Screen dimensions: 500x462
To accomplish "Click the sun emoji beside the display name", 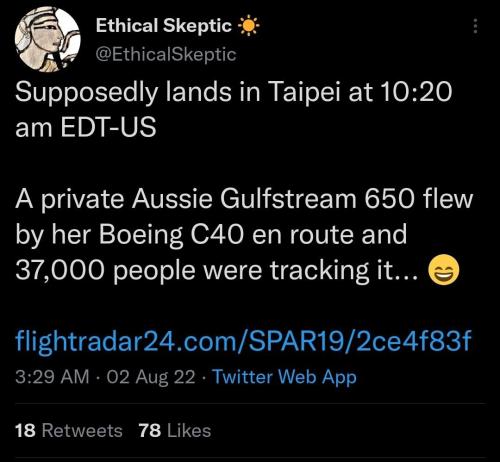I will (x=248, y=26).
